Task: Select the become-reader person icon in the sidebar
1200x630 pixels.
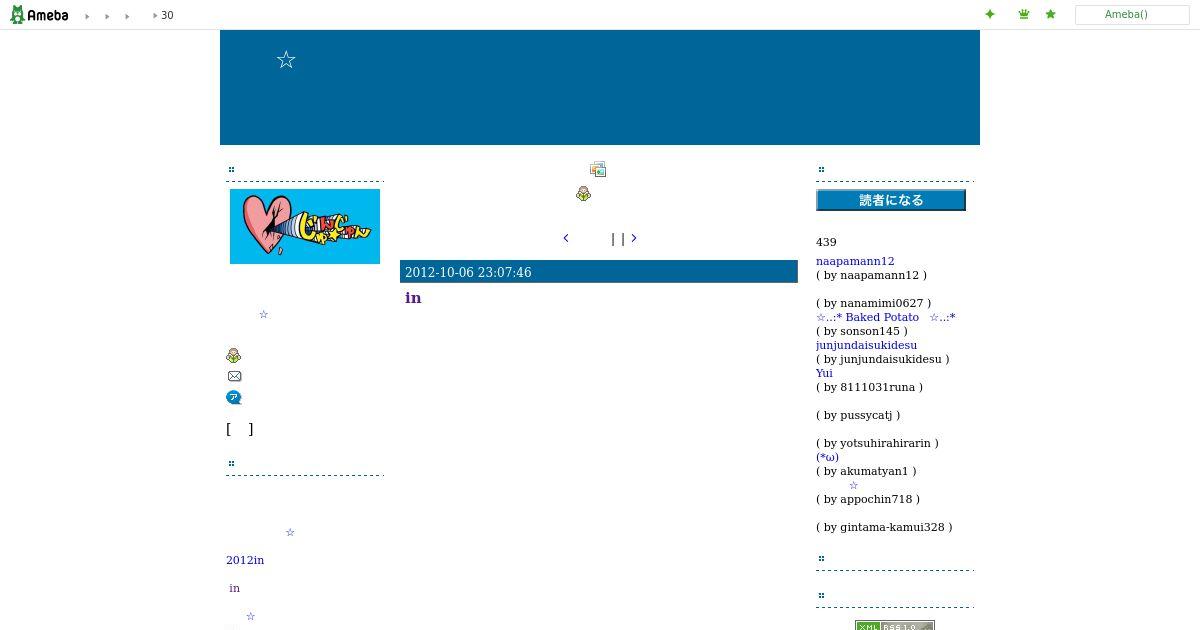Action: (x=233, y=355)
